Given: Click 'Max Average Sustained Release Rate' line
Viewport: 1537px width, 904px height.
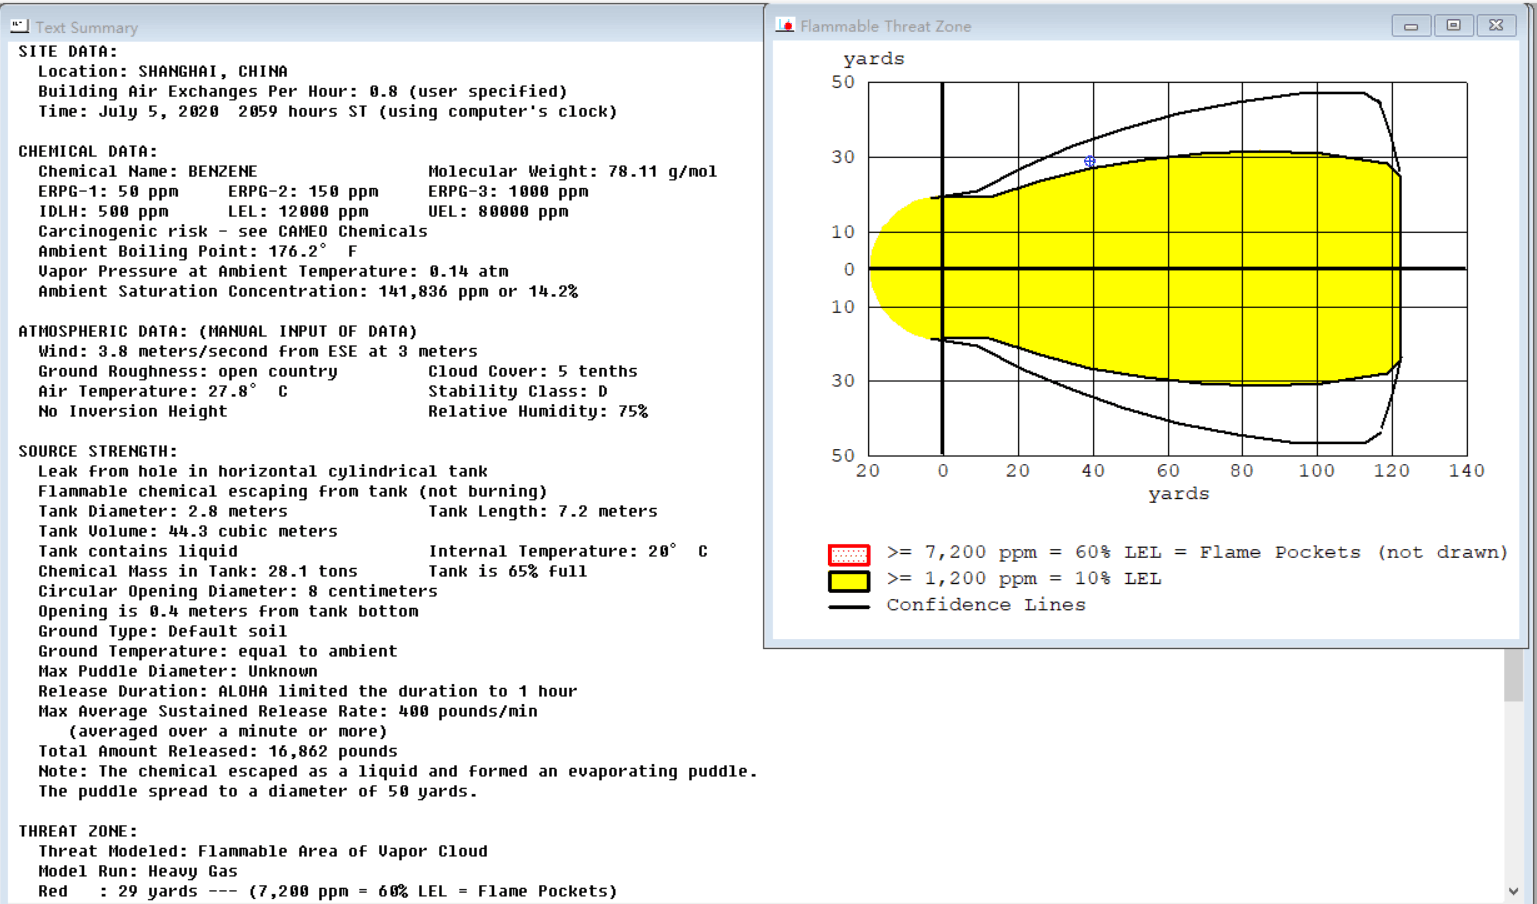Looking at the screenshot, I should (x=288, y=712).
